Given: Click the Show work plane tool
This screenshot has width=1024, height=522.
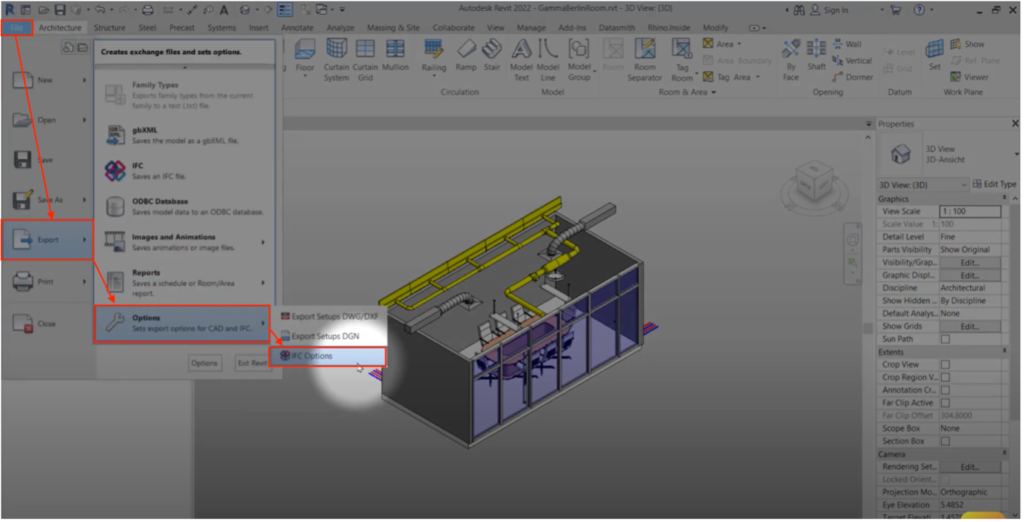Looking at the screenshot, I should 967,44.
